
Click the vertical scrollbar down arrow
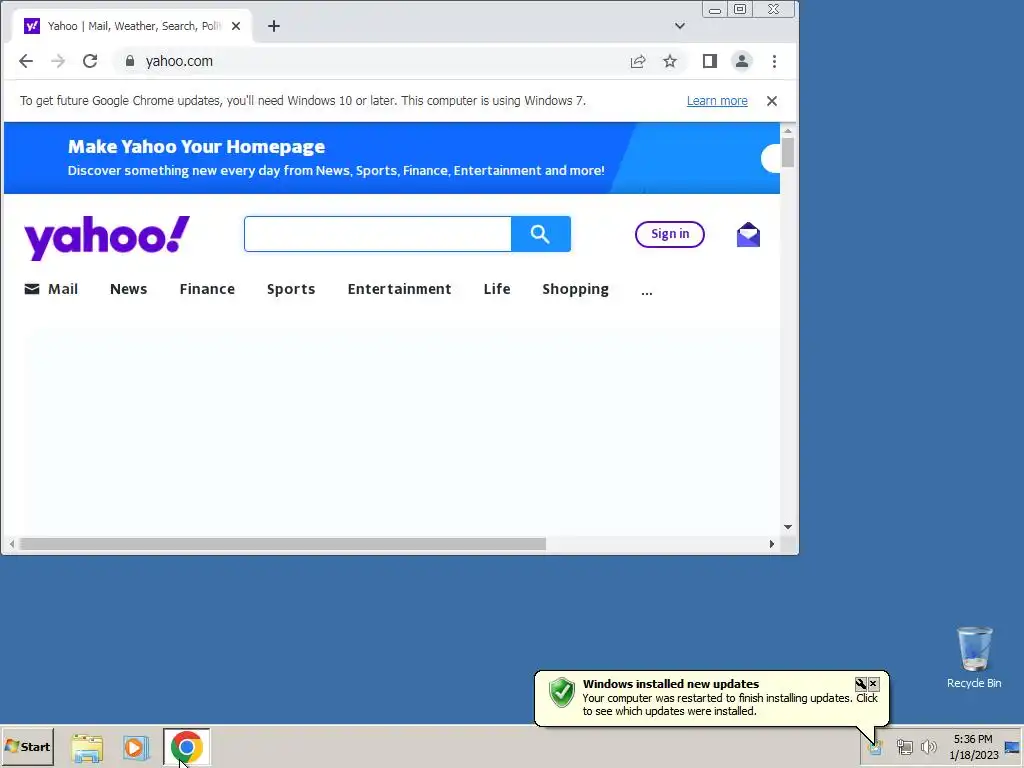(788, 527)
